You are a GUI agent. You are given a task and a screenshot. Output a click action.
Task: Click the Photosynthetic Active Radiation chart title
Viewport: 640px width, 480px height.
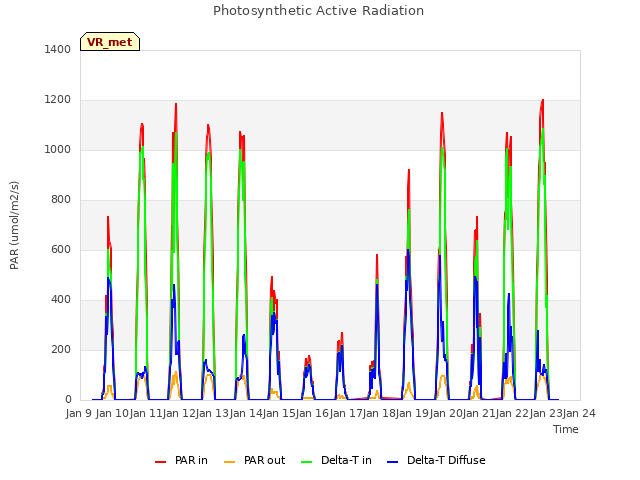[318, 11]
